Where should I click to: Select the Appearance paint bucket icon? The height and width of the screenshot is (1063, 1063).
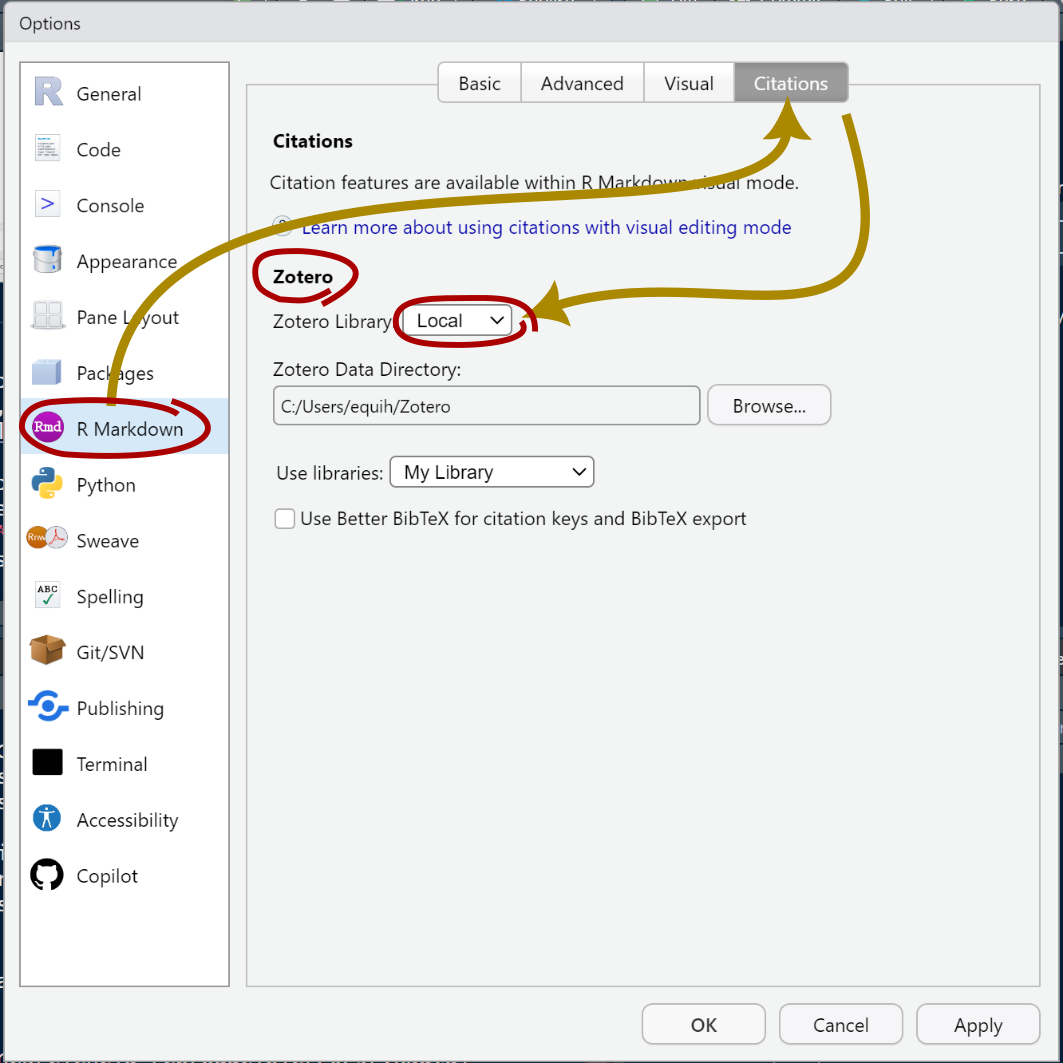(48, 261)
